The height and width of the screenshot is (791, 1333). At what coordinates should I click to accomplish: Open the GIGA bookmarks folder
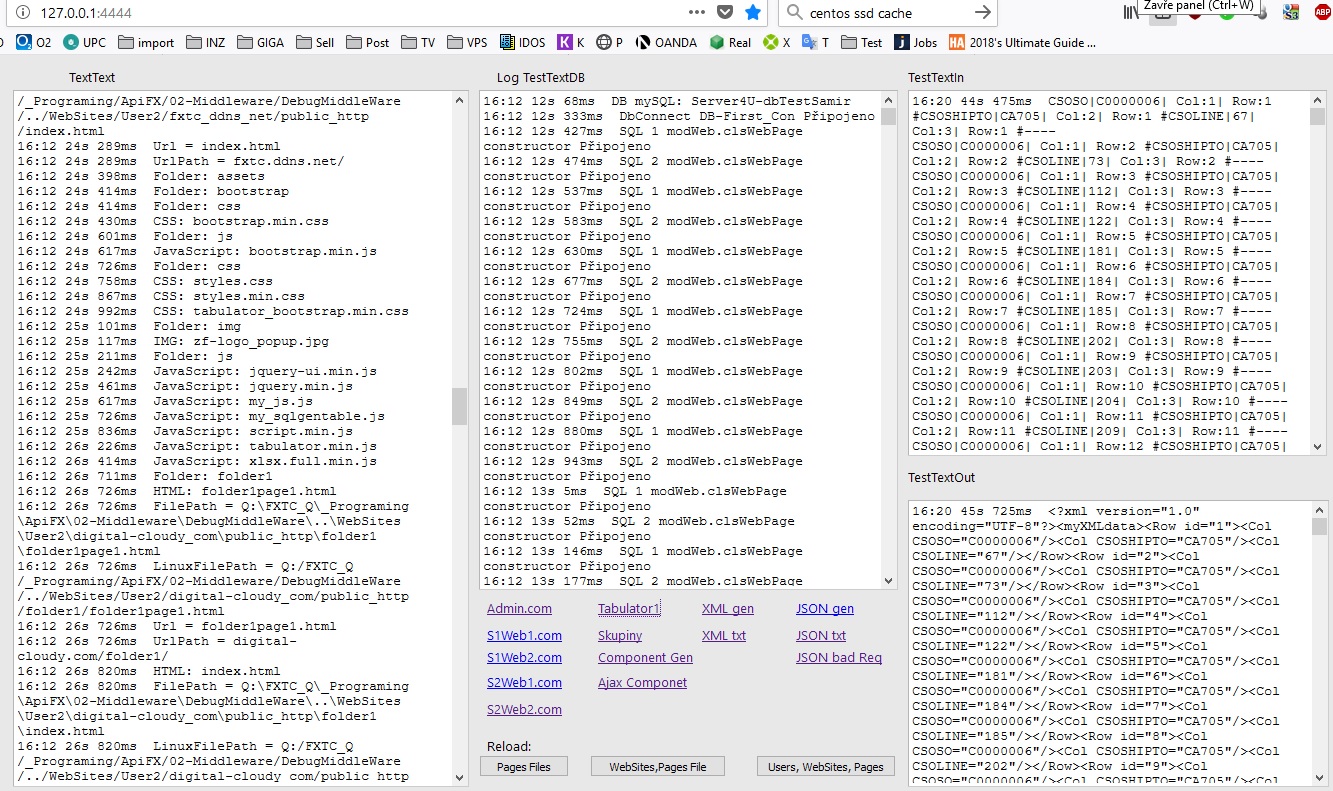coord(260,43)
